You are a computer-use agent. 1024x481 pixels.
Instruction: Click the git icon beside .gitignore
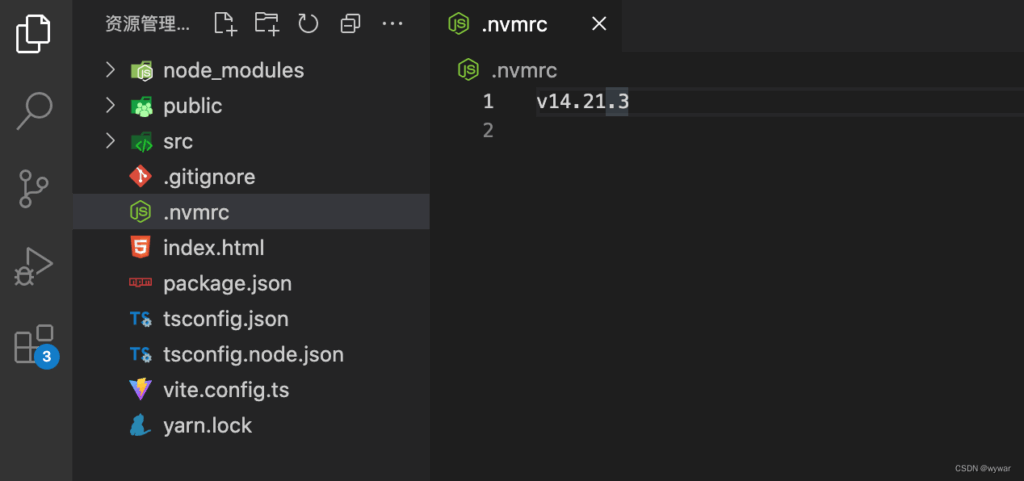[140, 176]
